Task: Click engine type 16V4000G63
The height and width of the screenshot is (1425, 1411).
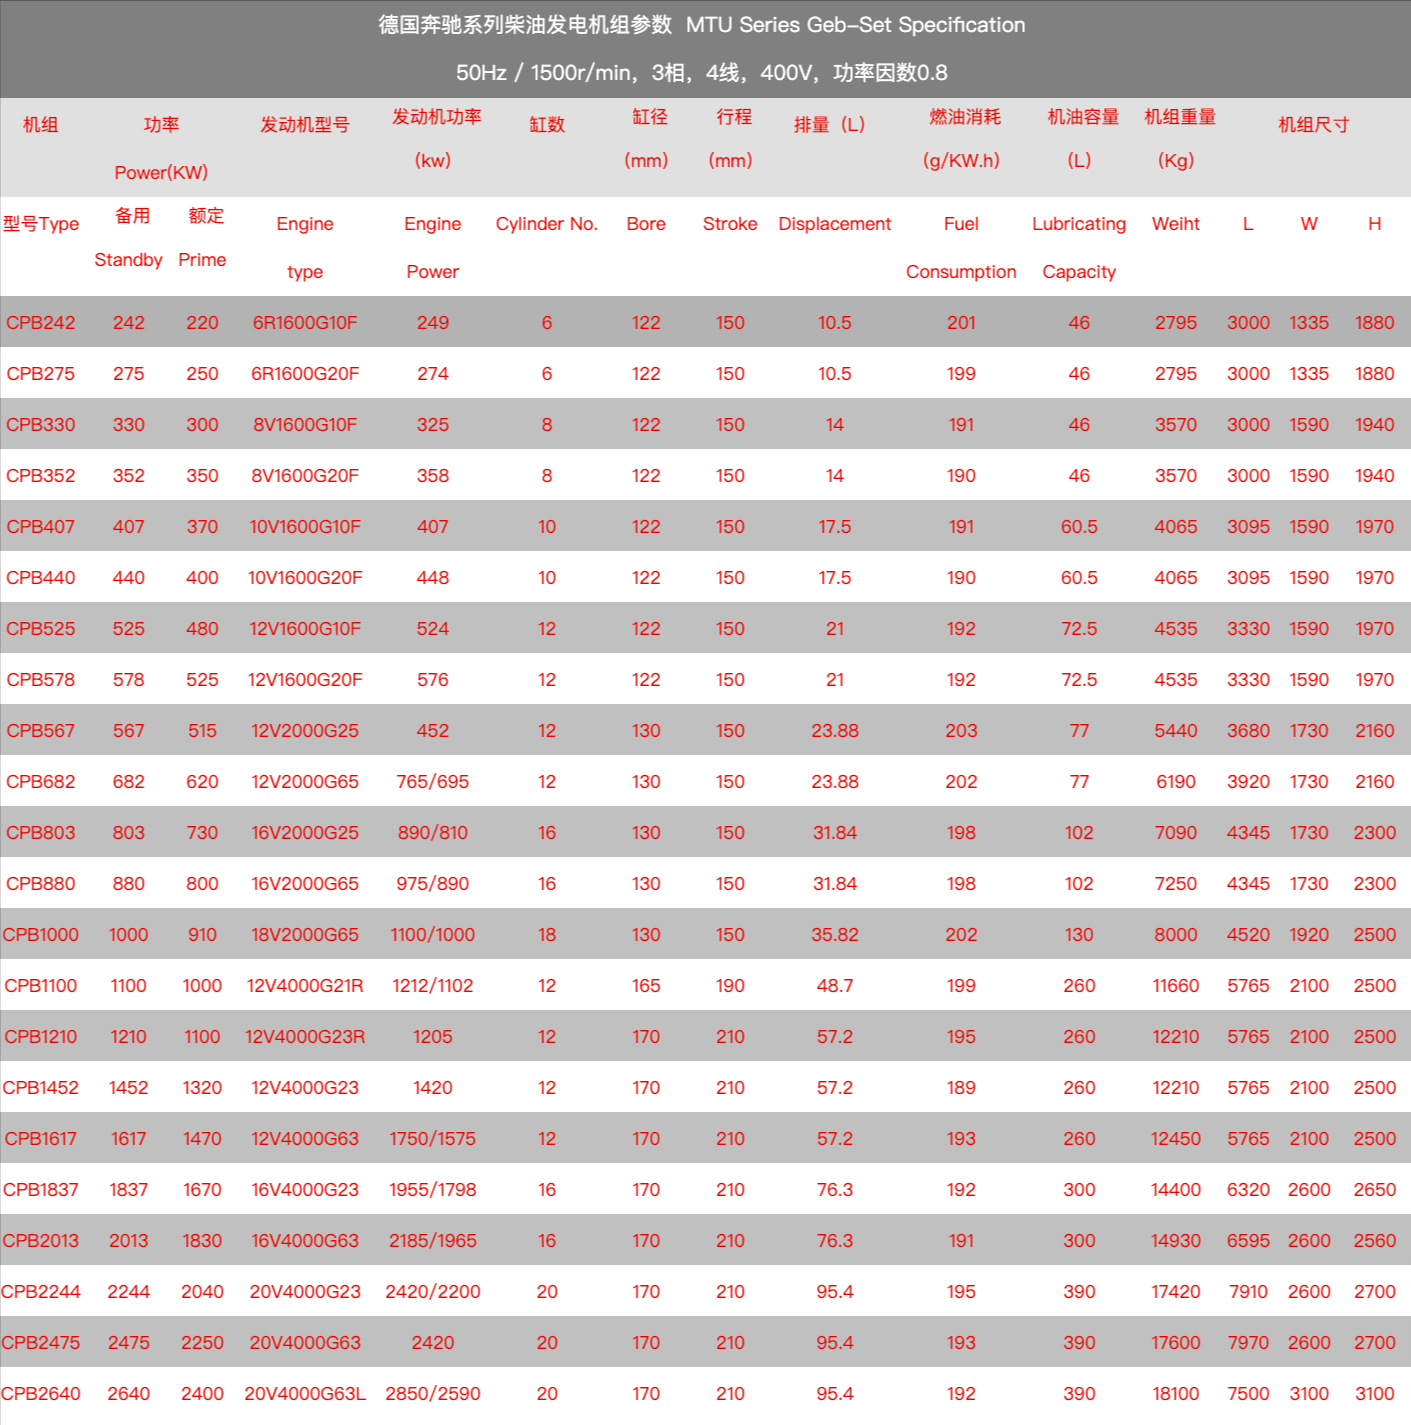Action: click(x=305, y=1241)
